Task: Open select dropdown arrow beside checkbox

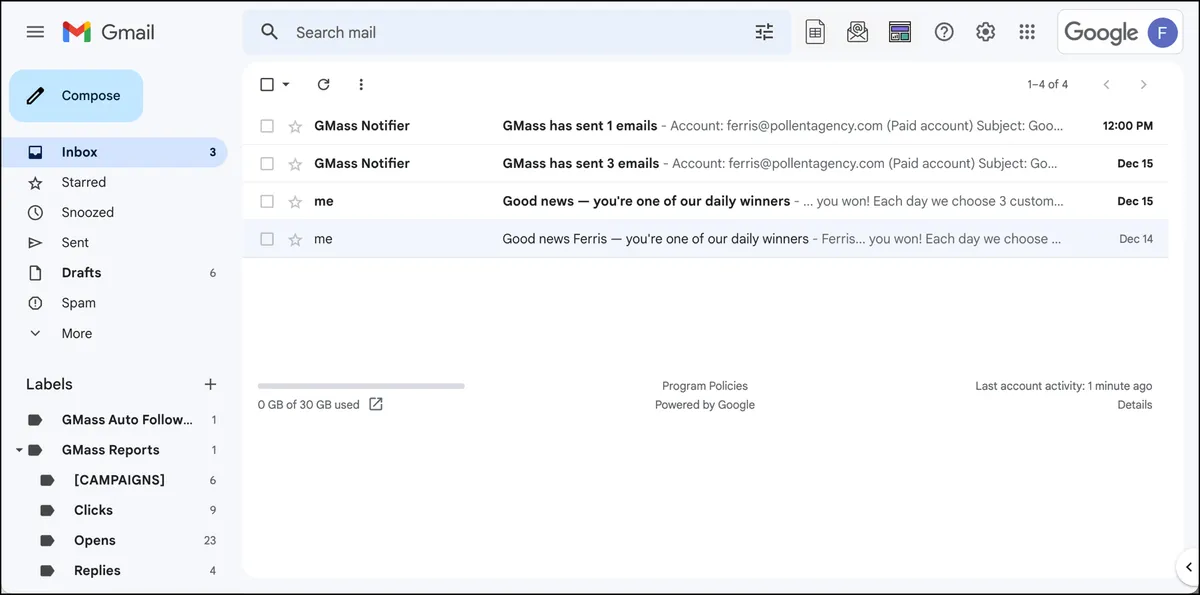Action: pyautogui.click(x=286, y=85)
